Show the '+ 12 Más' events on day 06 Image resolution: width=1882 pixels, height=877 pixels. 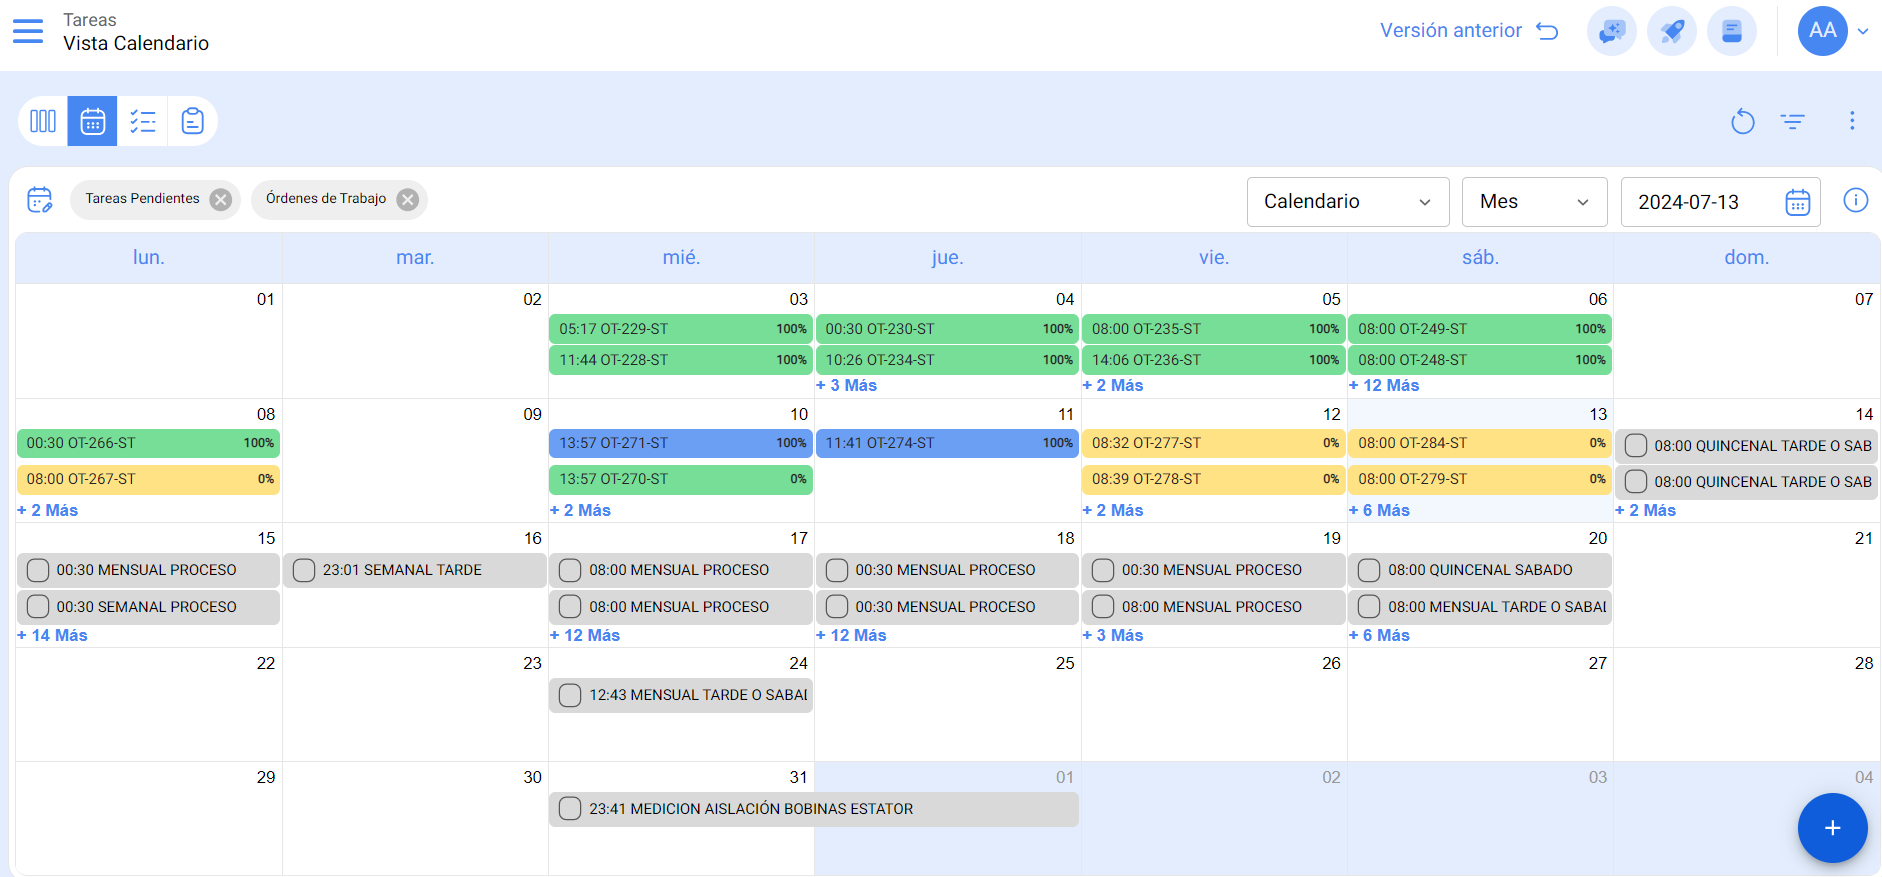click(x=1384, y=386)
